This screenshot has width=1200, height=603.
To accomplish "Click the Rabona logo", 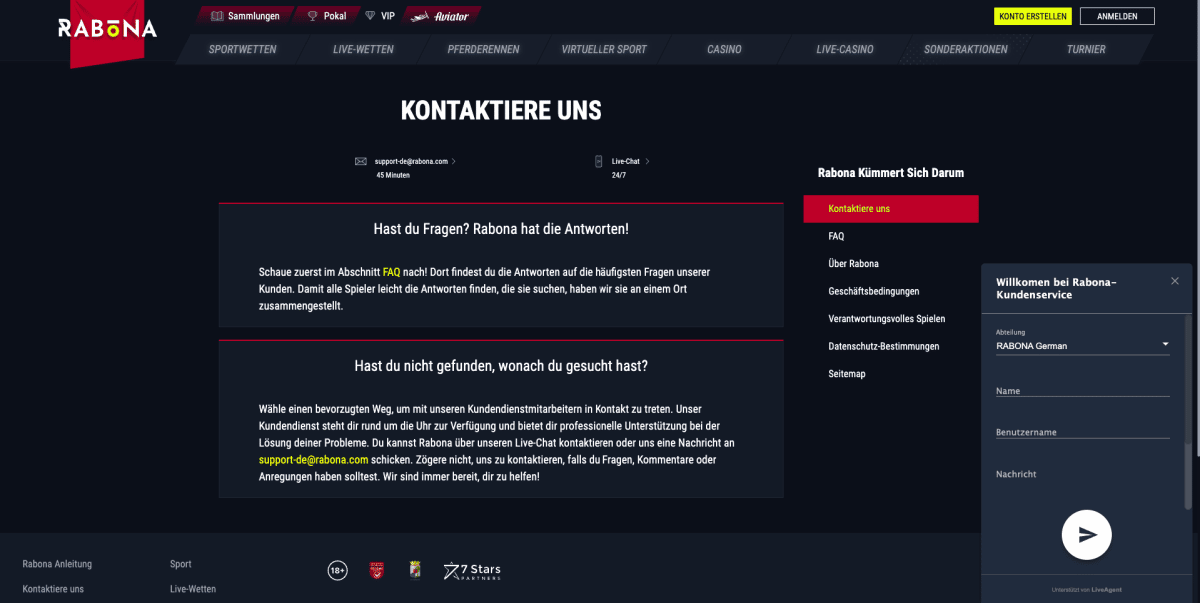I will pyautogui.click(x=107, y=28).
